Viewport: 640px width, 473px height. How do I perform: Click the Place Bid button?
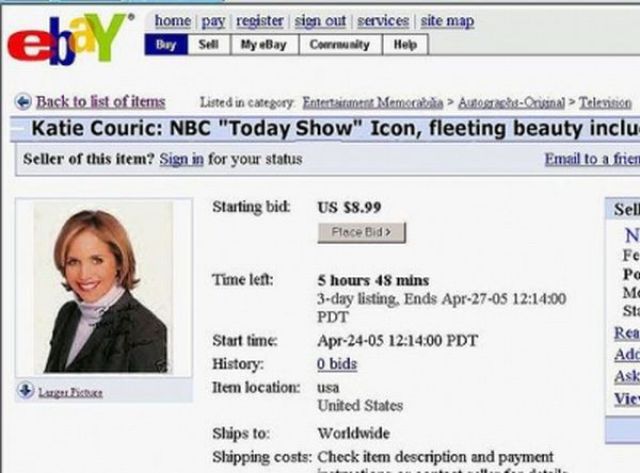pyautogui.click(x=362, y=233)
